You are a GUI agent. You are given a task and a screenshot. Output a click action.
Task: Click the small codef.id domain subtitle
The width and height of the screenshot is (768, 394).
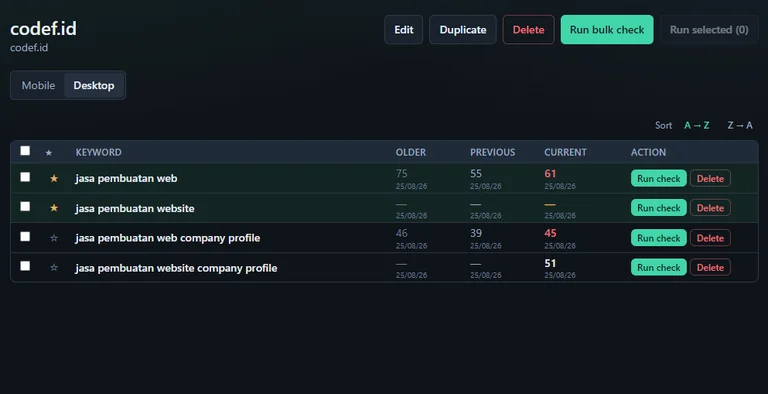(x=29, y=48)
